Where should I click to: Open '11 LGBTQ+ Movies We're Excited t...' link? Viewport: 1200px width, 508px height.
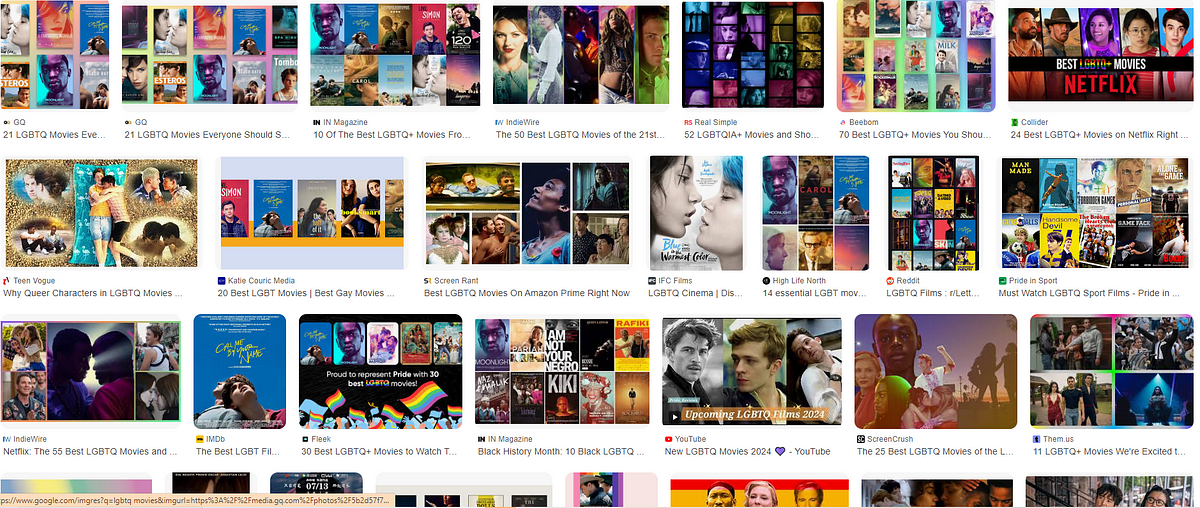1110,451
